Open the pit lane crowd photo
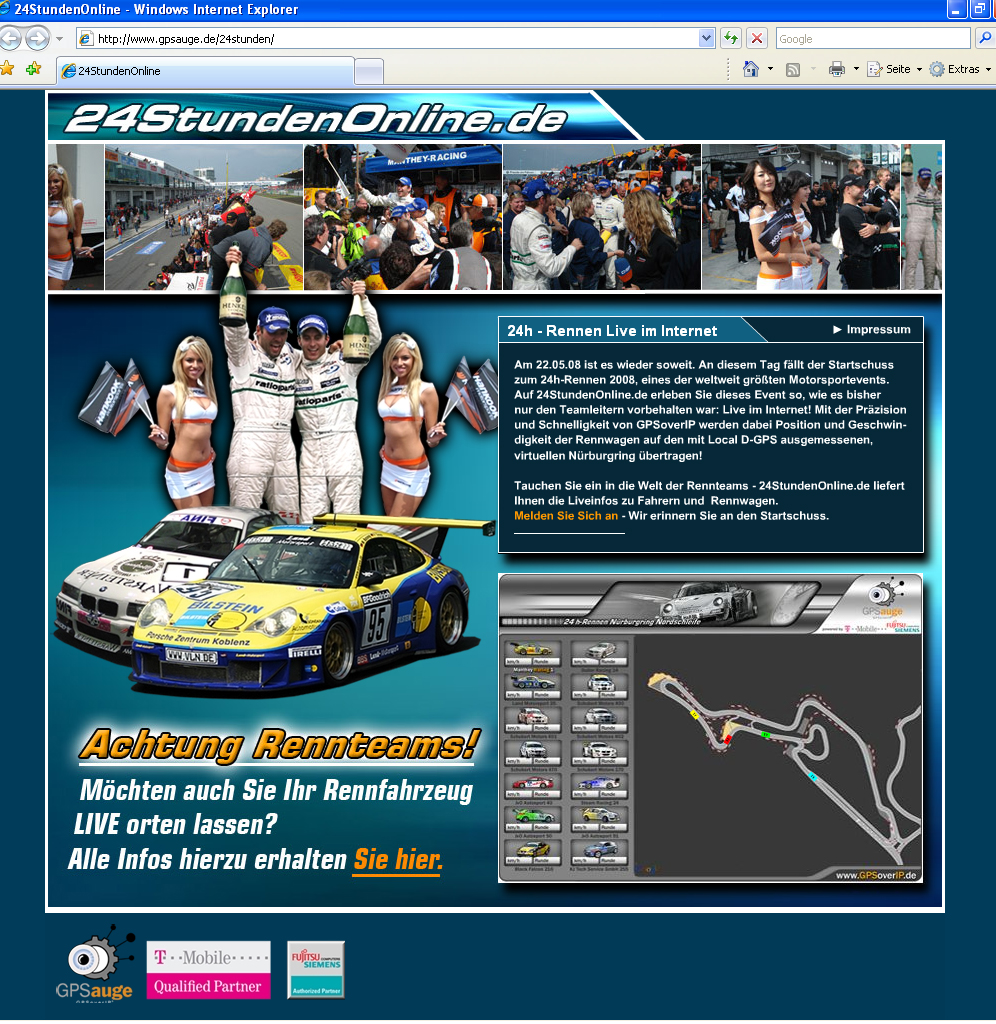 tap(204, 217)
